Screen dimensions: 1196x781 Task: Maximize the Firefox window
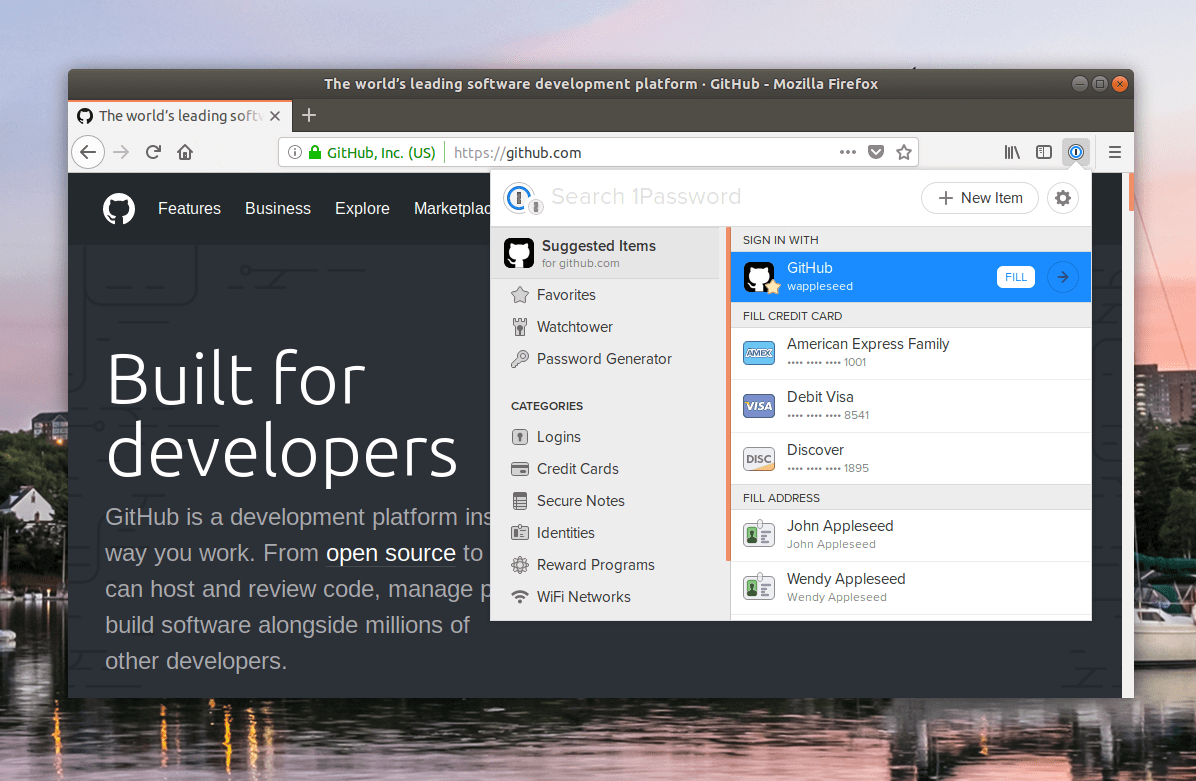coord(1100,84)
